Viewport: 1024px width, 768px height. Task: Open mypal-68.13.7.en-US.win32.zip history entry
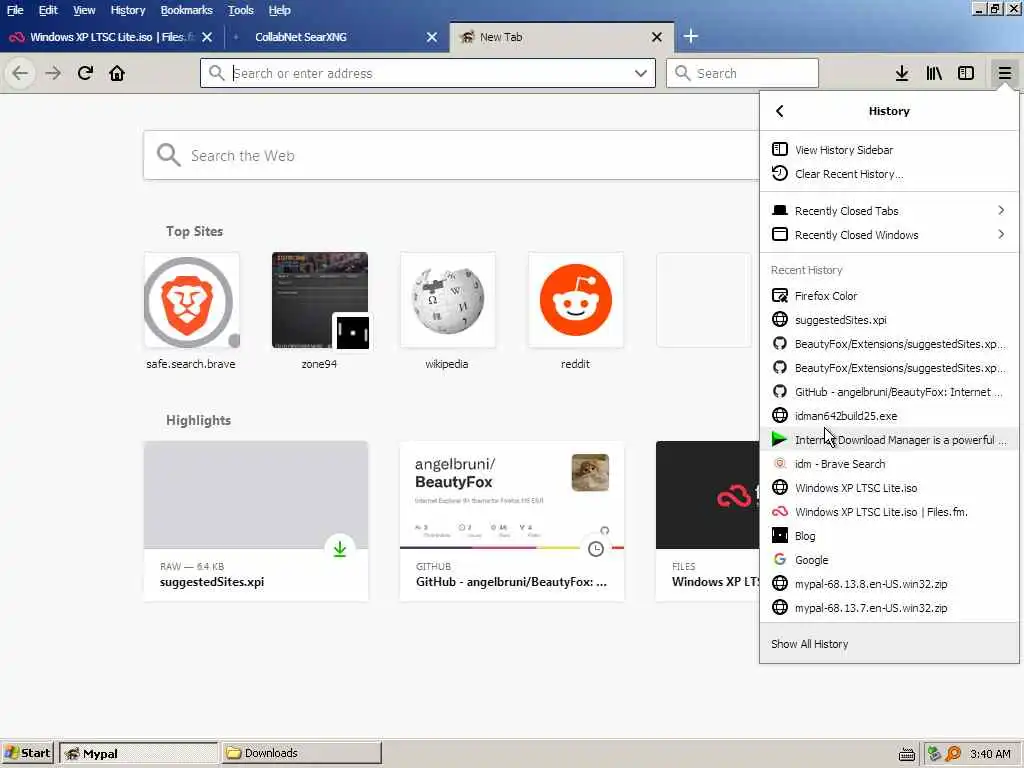click(889, 608)
